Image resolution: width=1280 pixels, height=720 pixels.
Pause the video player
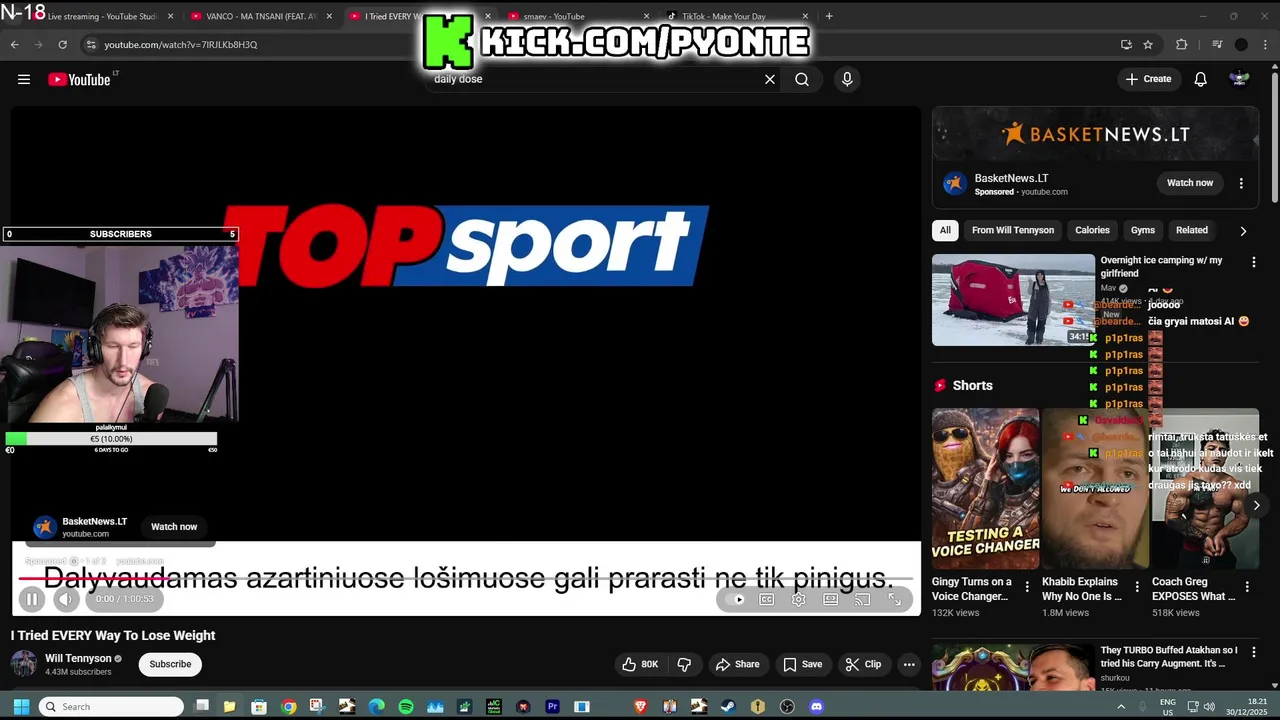[x=32, y=599]
